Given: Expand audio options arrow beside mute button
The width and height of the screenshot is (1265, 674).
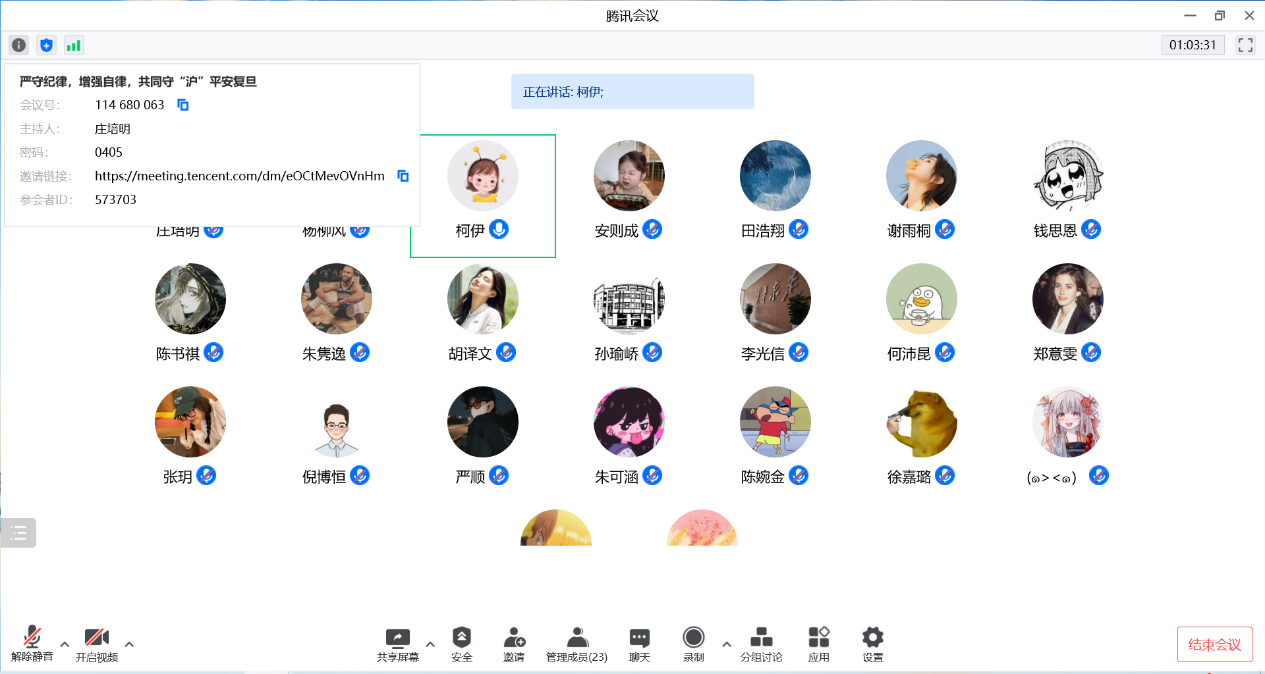Looking at the screenshot, I should 65,644.
